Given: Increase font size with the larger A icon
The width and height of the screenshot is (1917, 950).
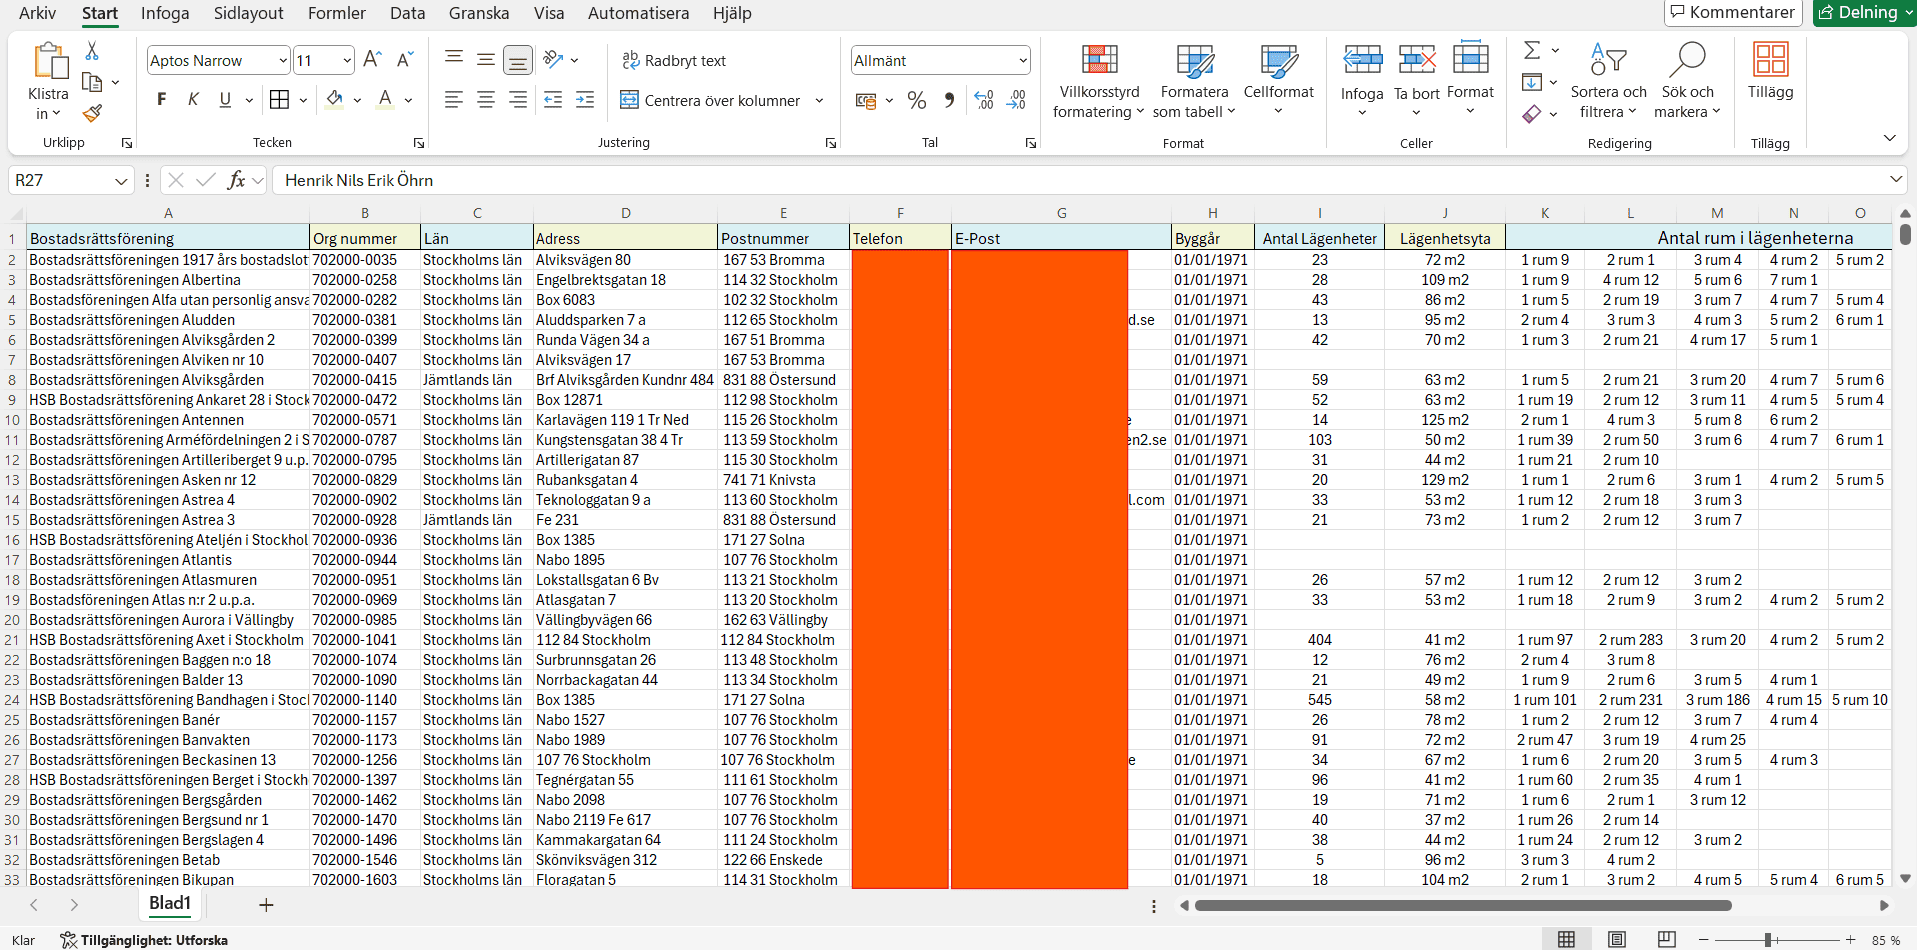Looking at the screenshot, I should coord(372,60).
